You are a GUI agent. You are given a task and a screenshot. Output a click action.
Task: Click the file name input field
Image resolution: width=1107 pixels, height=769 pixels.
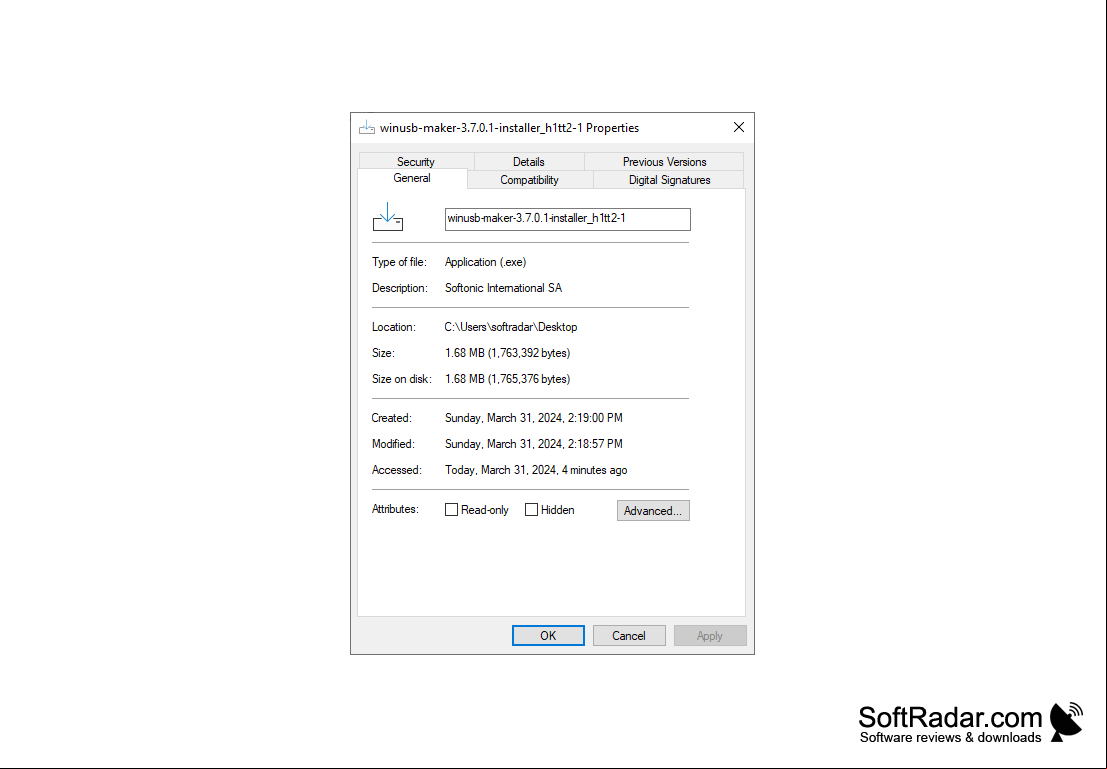tap(568, 219)
